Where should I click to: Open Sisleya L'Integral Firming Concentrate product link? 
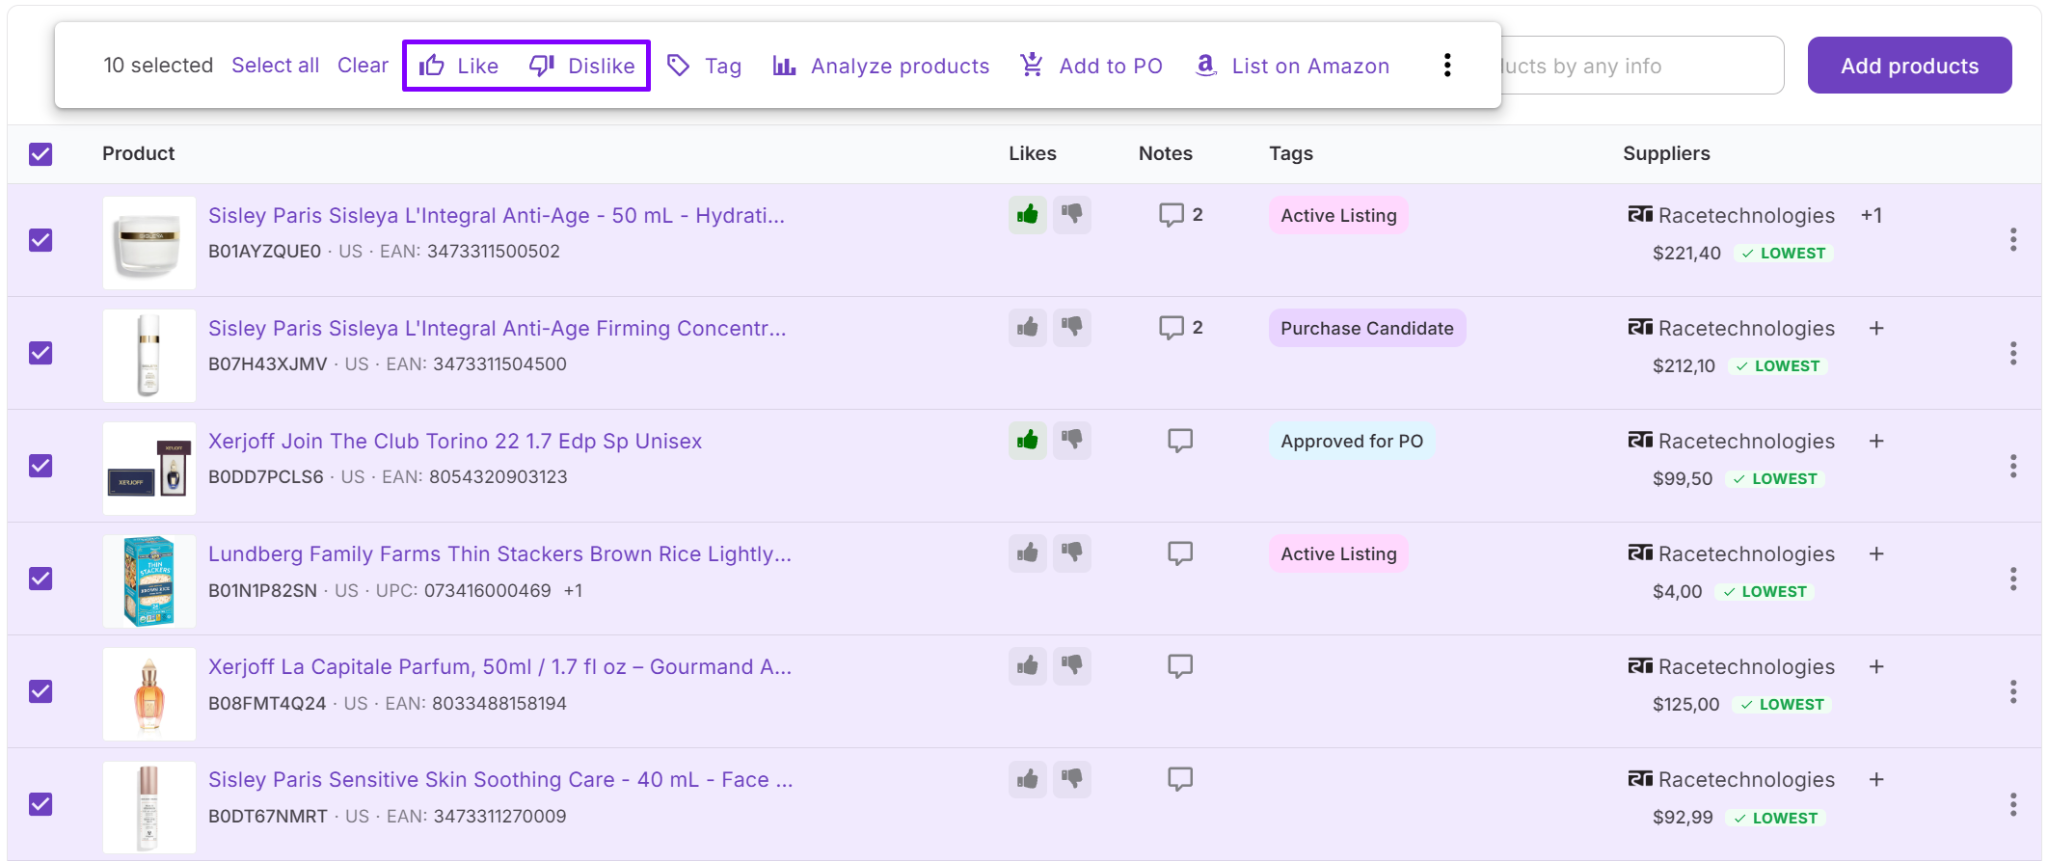pos(497,328)
